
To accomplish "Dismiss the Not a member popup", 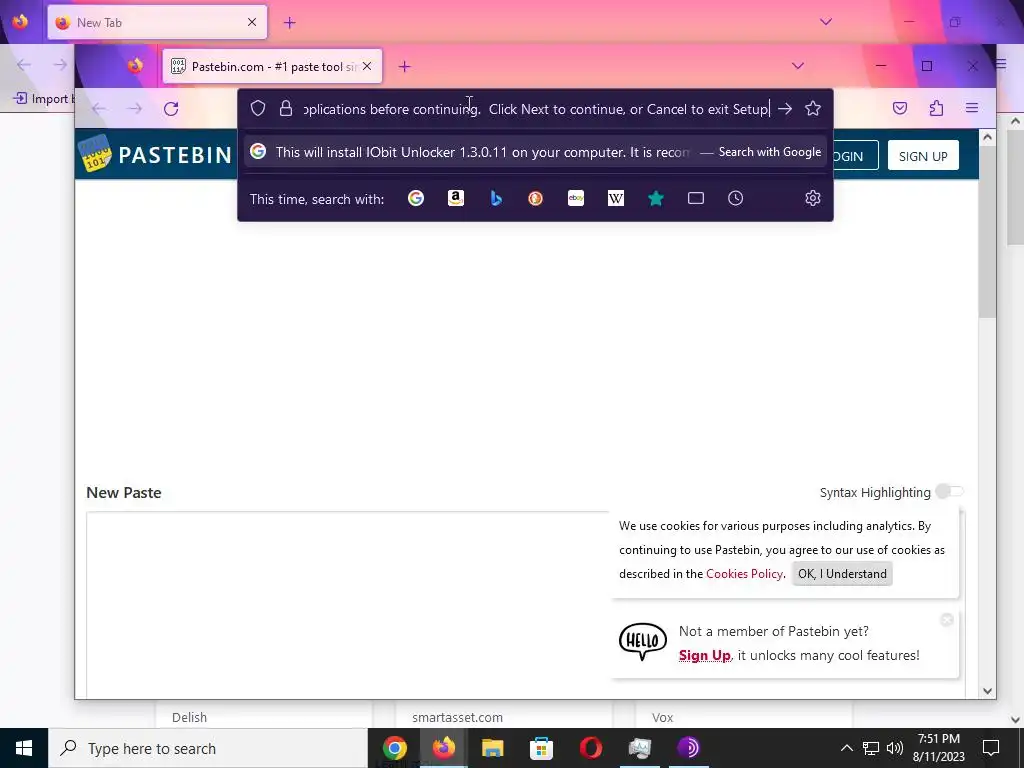I will click(x=947, y=620).
